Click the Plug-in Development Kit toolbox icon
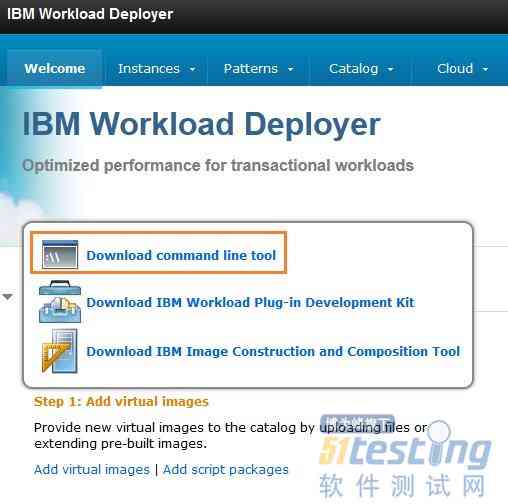Viewport: 508px width, 504px height. 60,302
